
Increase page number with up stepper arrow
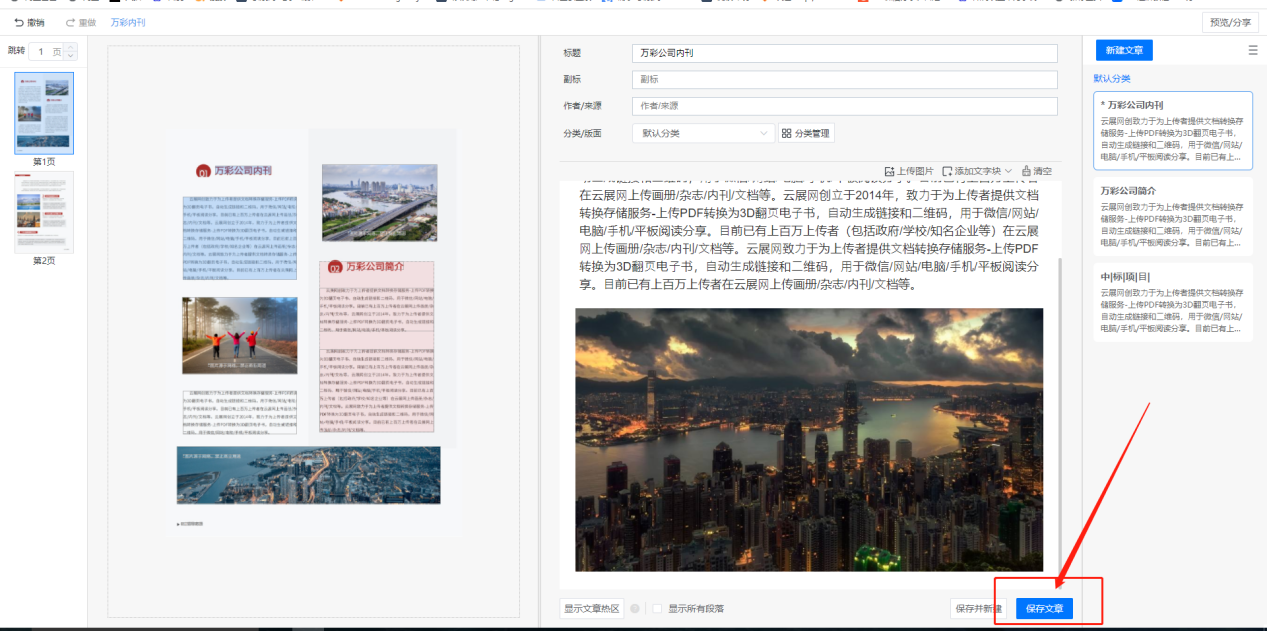[70, 47]
